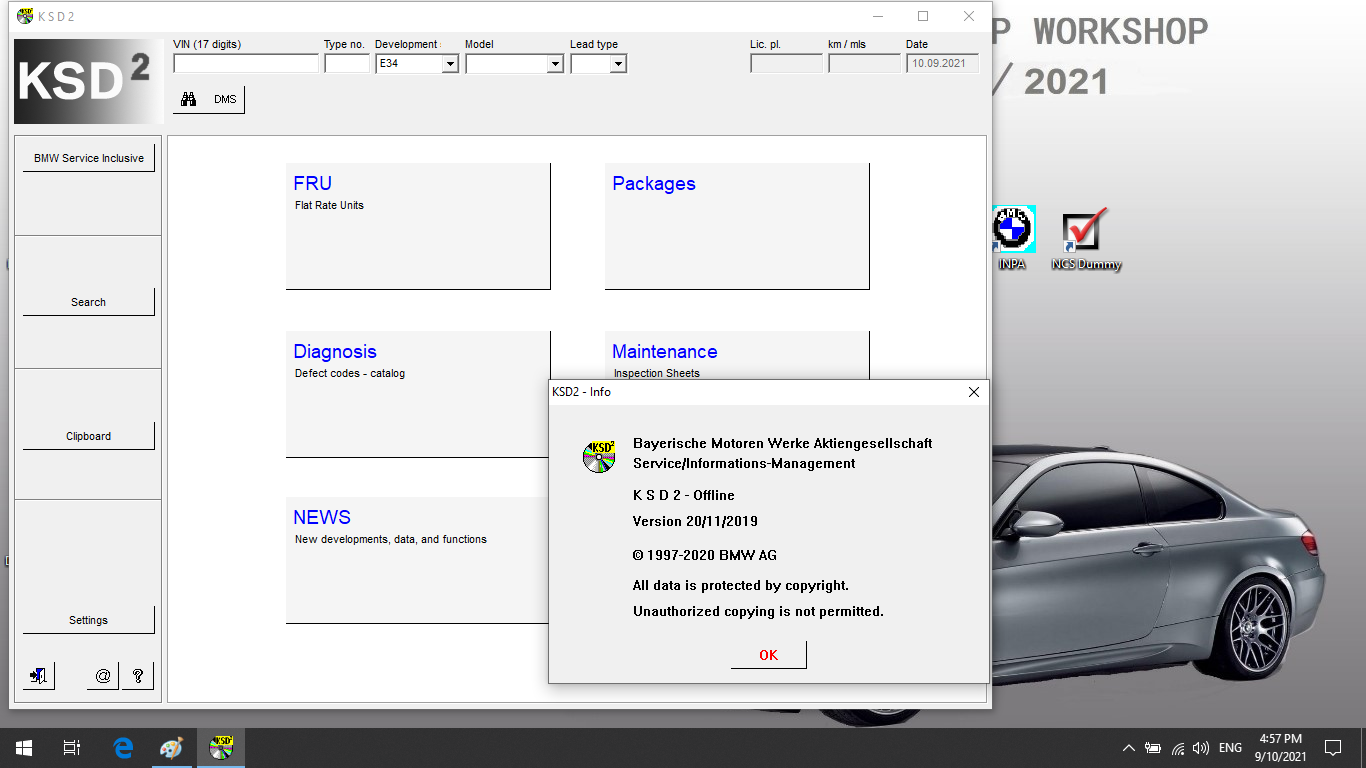
Task: Open DMS from the toolbar
Action: 225,100
